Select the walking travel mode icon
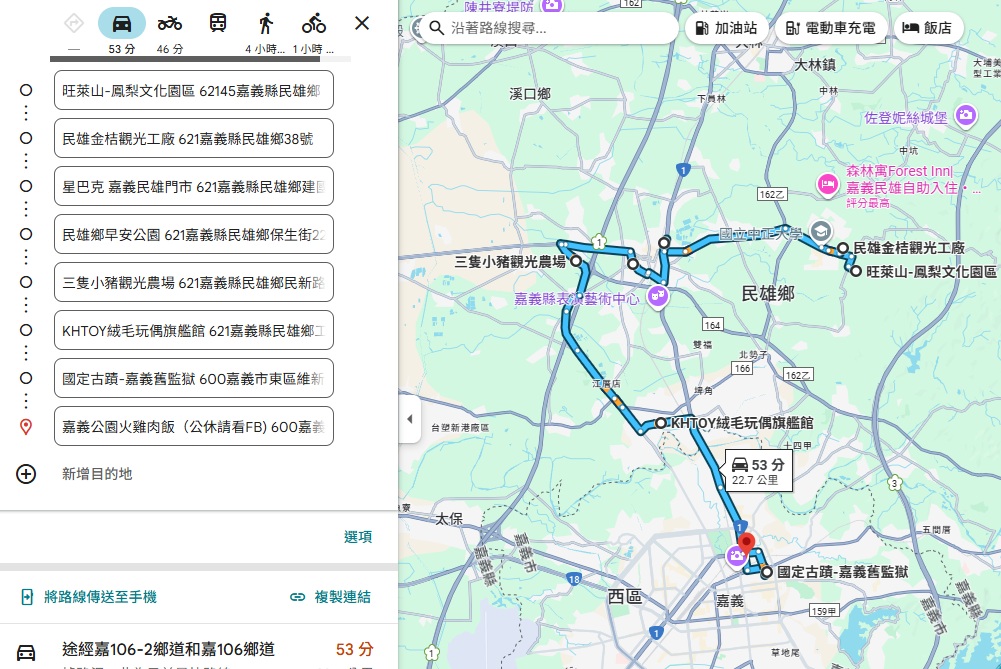The image size is (1001, 669). pyautogui.click(x=265, y=21)
